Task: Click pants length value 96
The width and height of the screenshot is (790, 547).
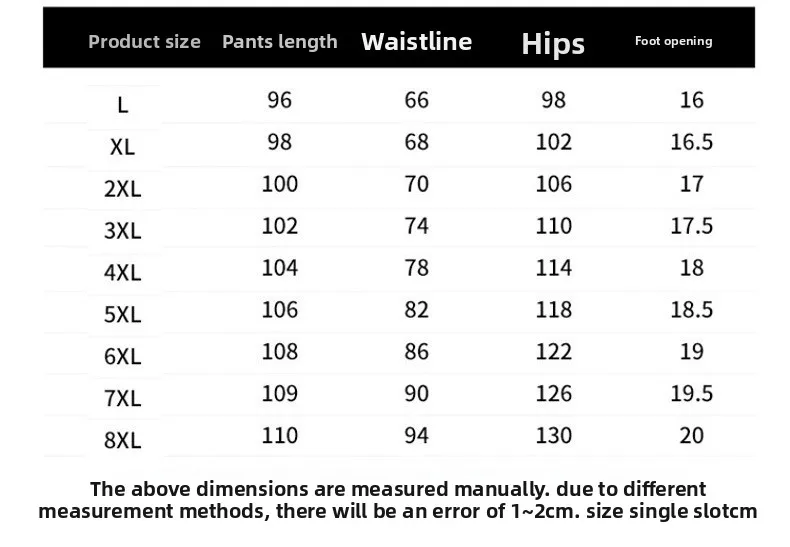Action: tap(280, 100)
